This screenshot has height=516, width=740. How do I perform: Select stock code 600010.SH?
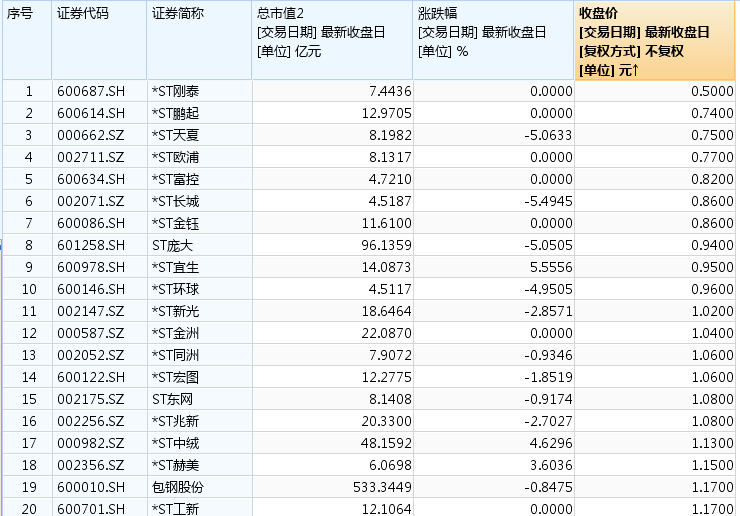[x=91, y=487]
